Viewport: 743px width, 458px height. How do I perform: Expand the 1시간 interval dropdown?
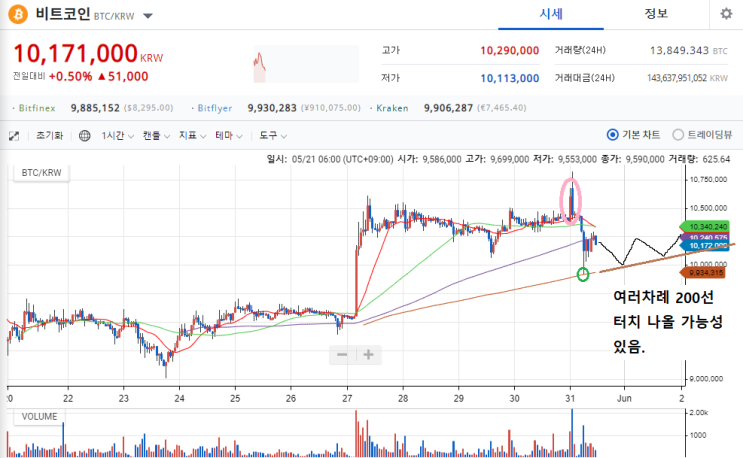click(118, 136)
